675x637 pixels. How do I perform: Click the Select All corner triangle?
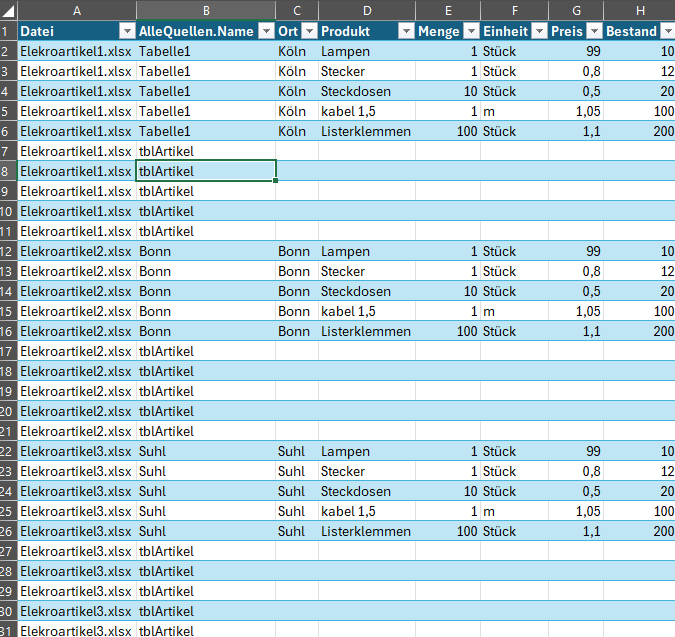(9, 10)
